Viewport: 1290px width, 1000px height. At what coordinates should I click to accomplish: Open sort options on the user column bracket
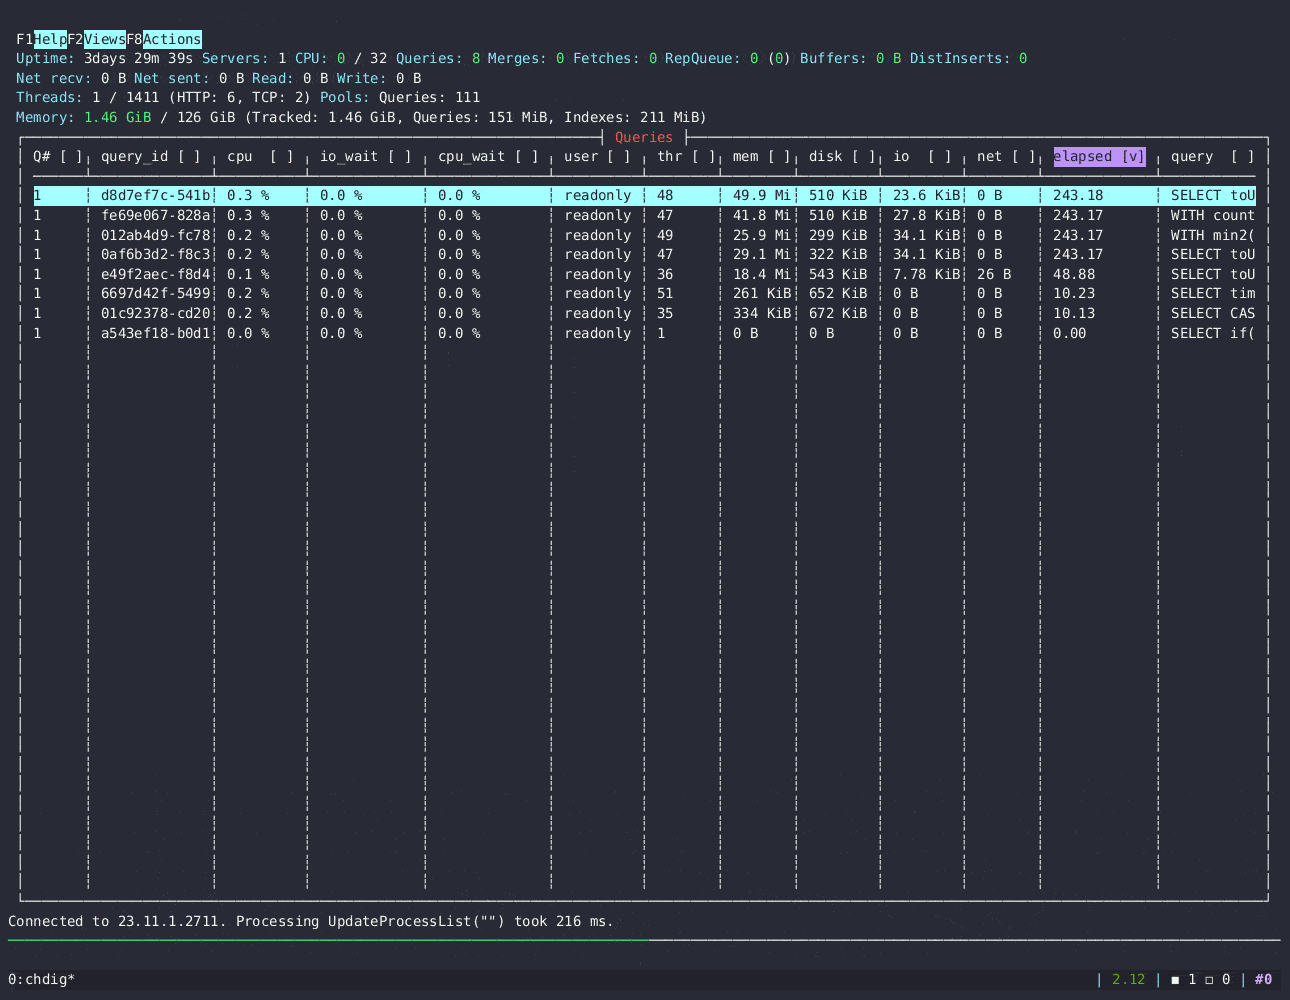619,156
